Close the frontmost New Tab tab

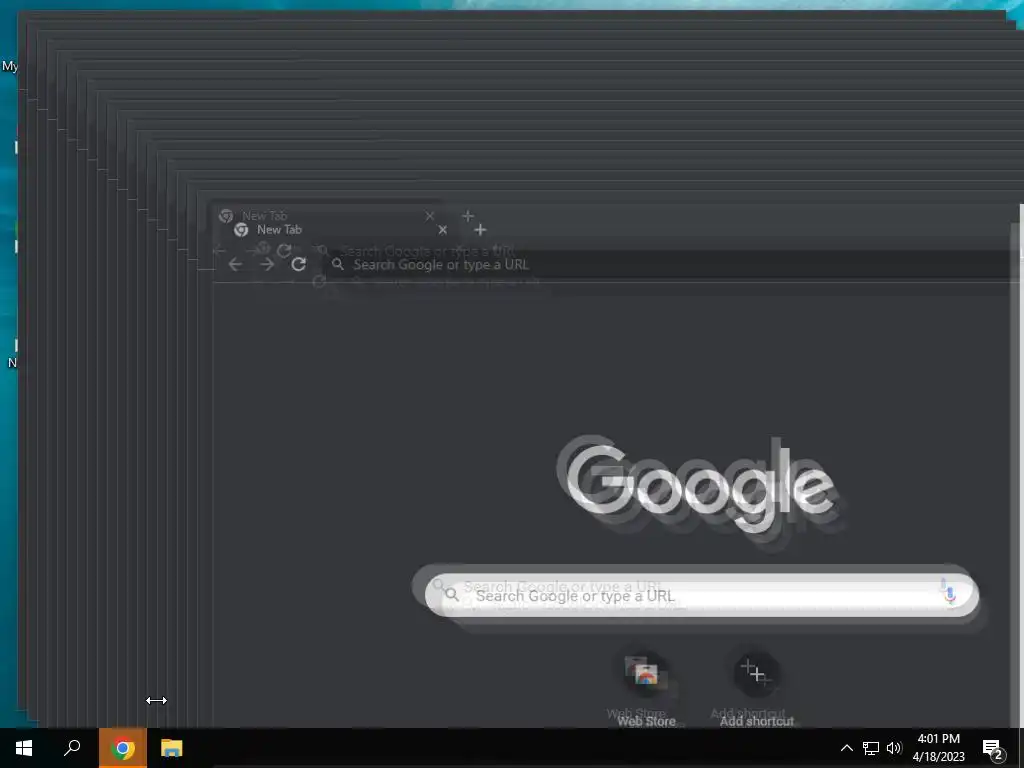coord(443,230)
